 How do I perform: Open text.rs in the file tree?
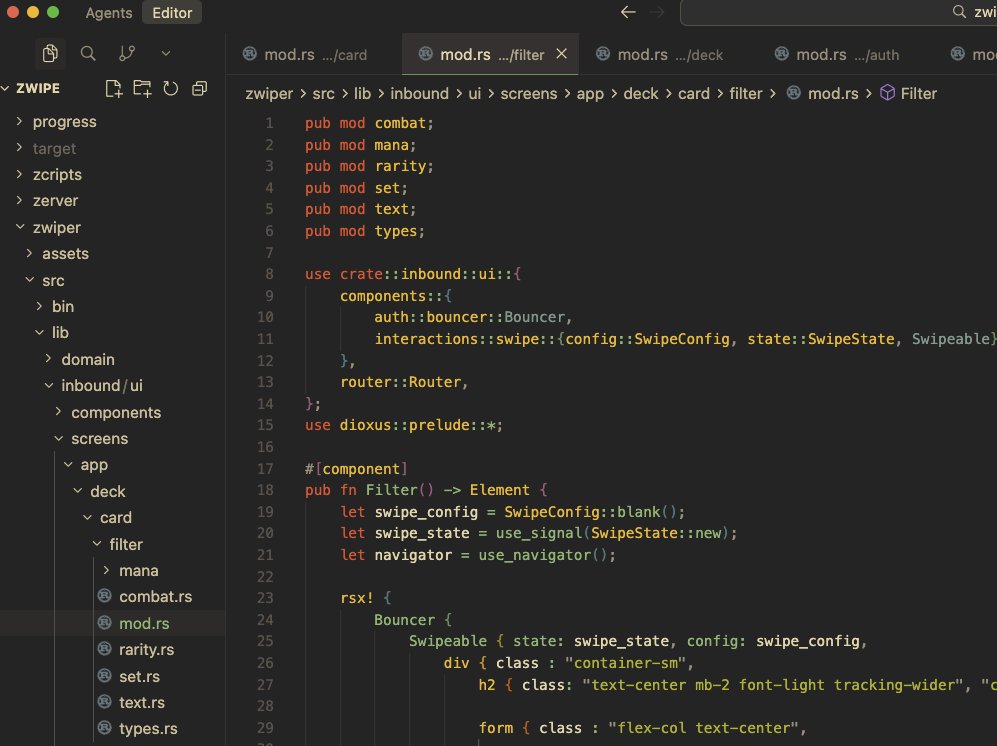coord(142,702)
